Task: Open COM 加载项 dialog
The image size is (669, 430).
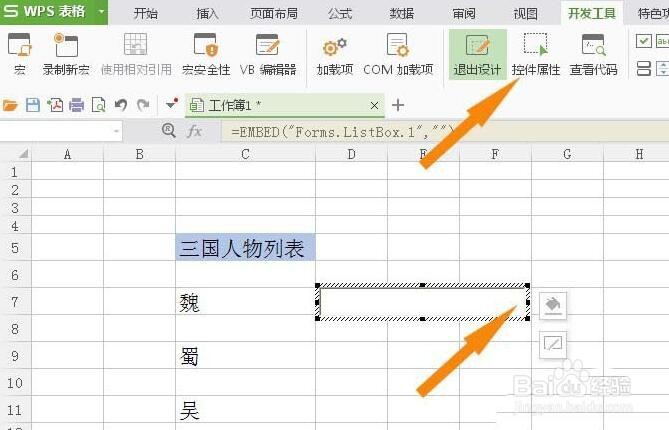Action: click(398, 54)
